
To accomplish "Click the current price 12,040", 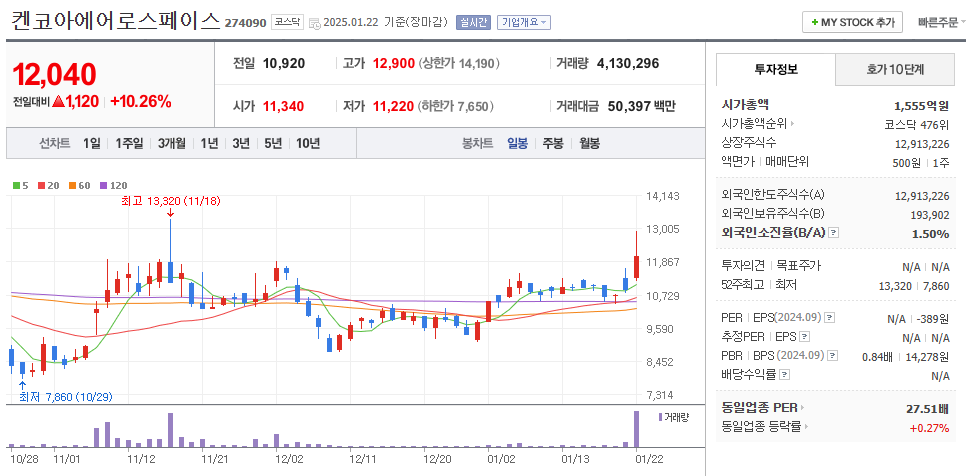I will (x=55, y=75).
